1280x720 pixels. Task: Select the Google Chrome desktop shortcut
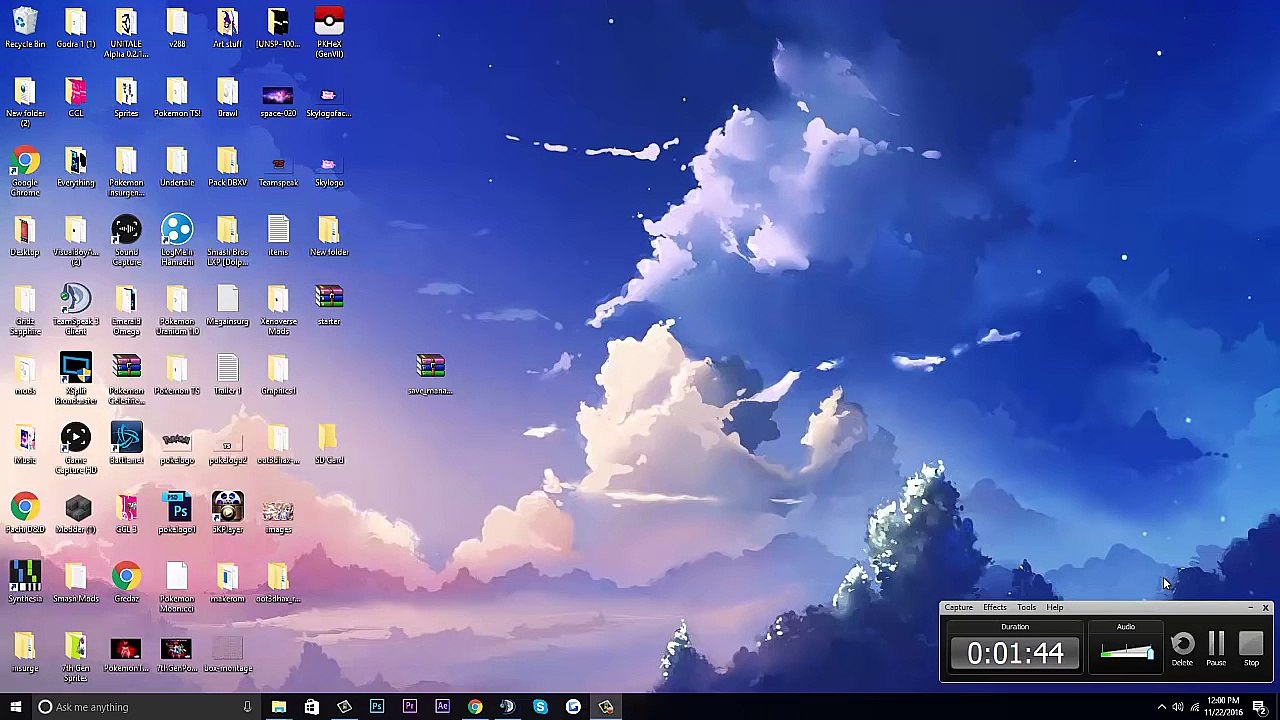tap(25, 171)
